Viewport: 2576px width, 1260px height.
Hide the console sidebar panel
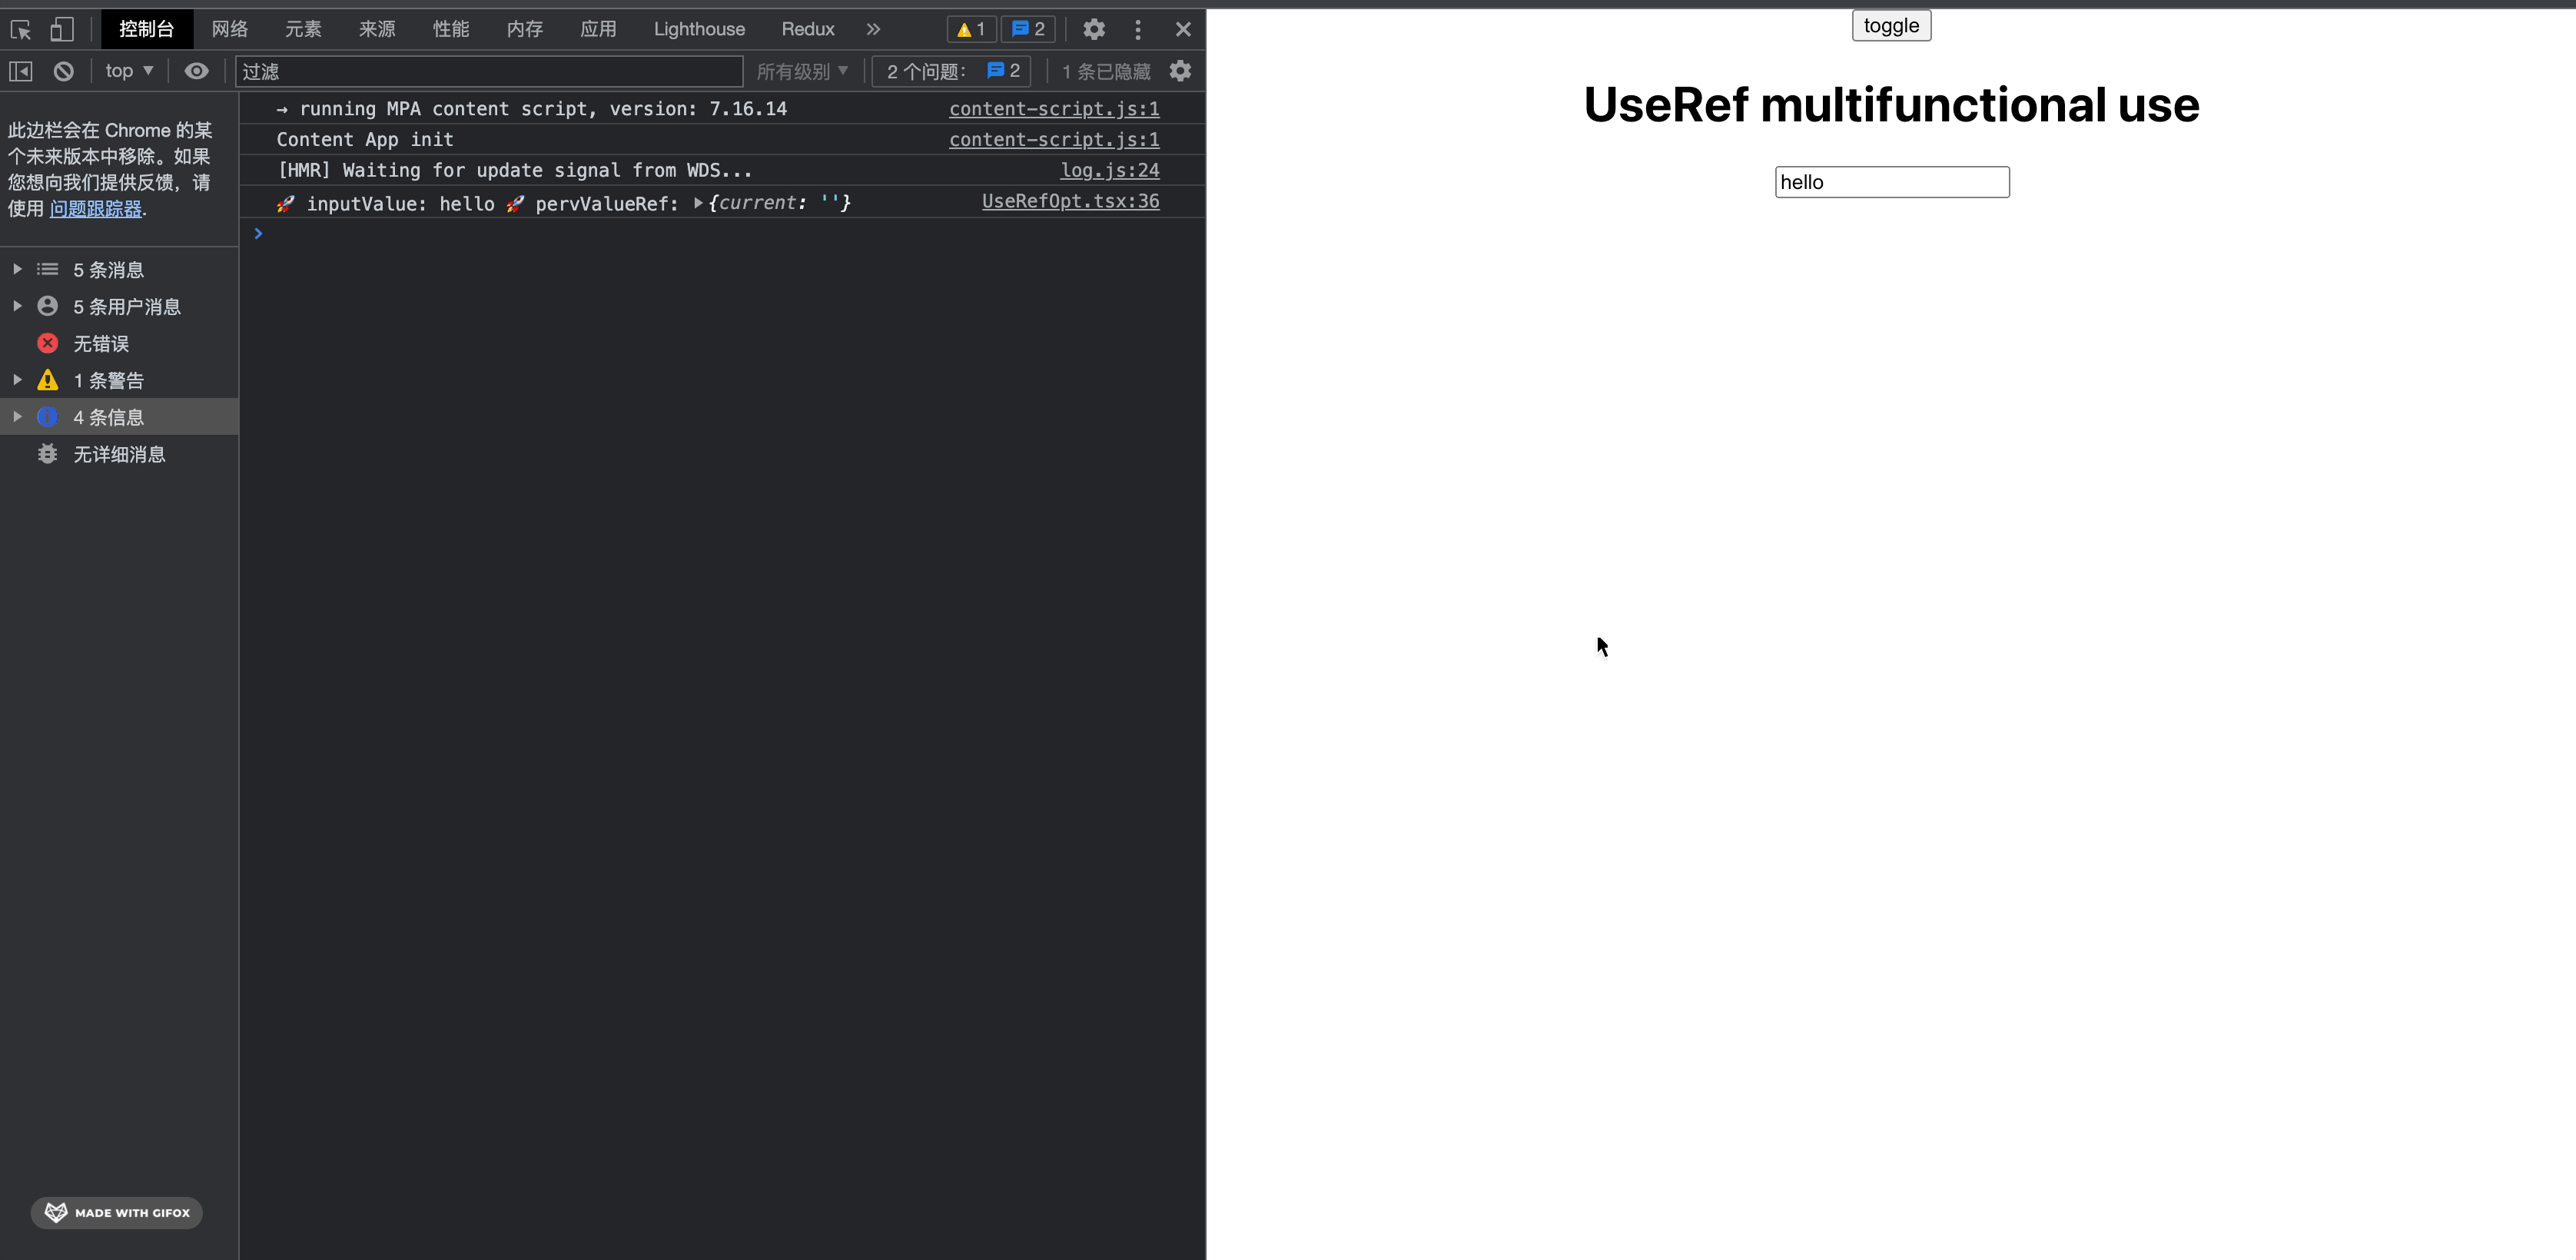pos(21,71)
